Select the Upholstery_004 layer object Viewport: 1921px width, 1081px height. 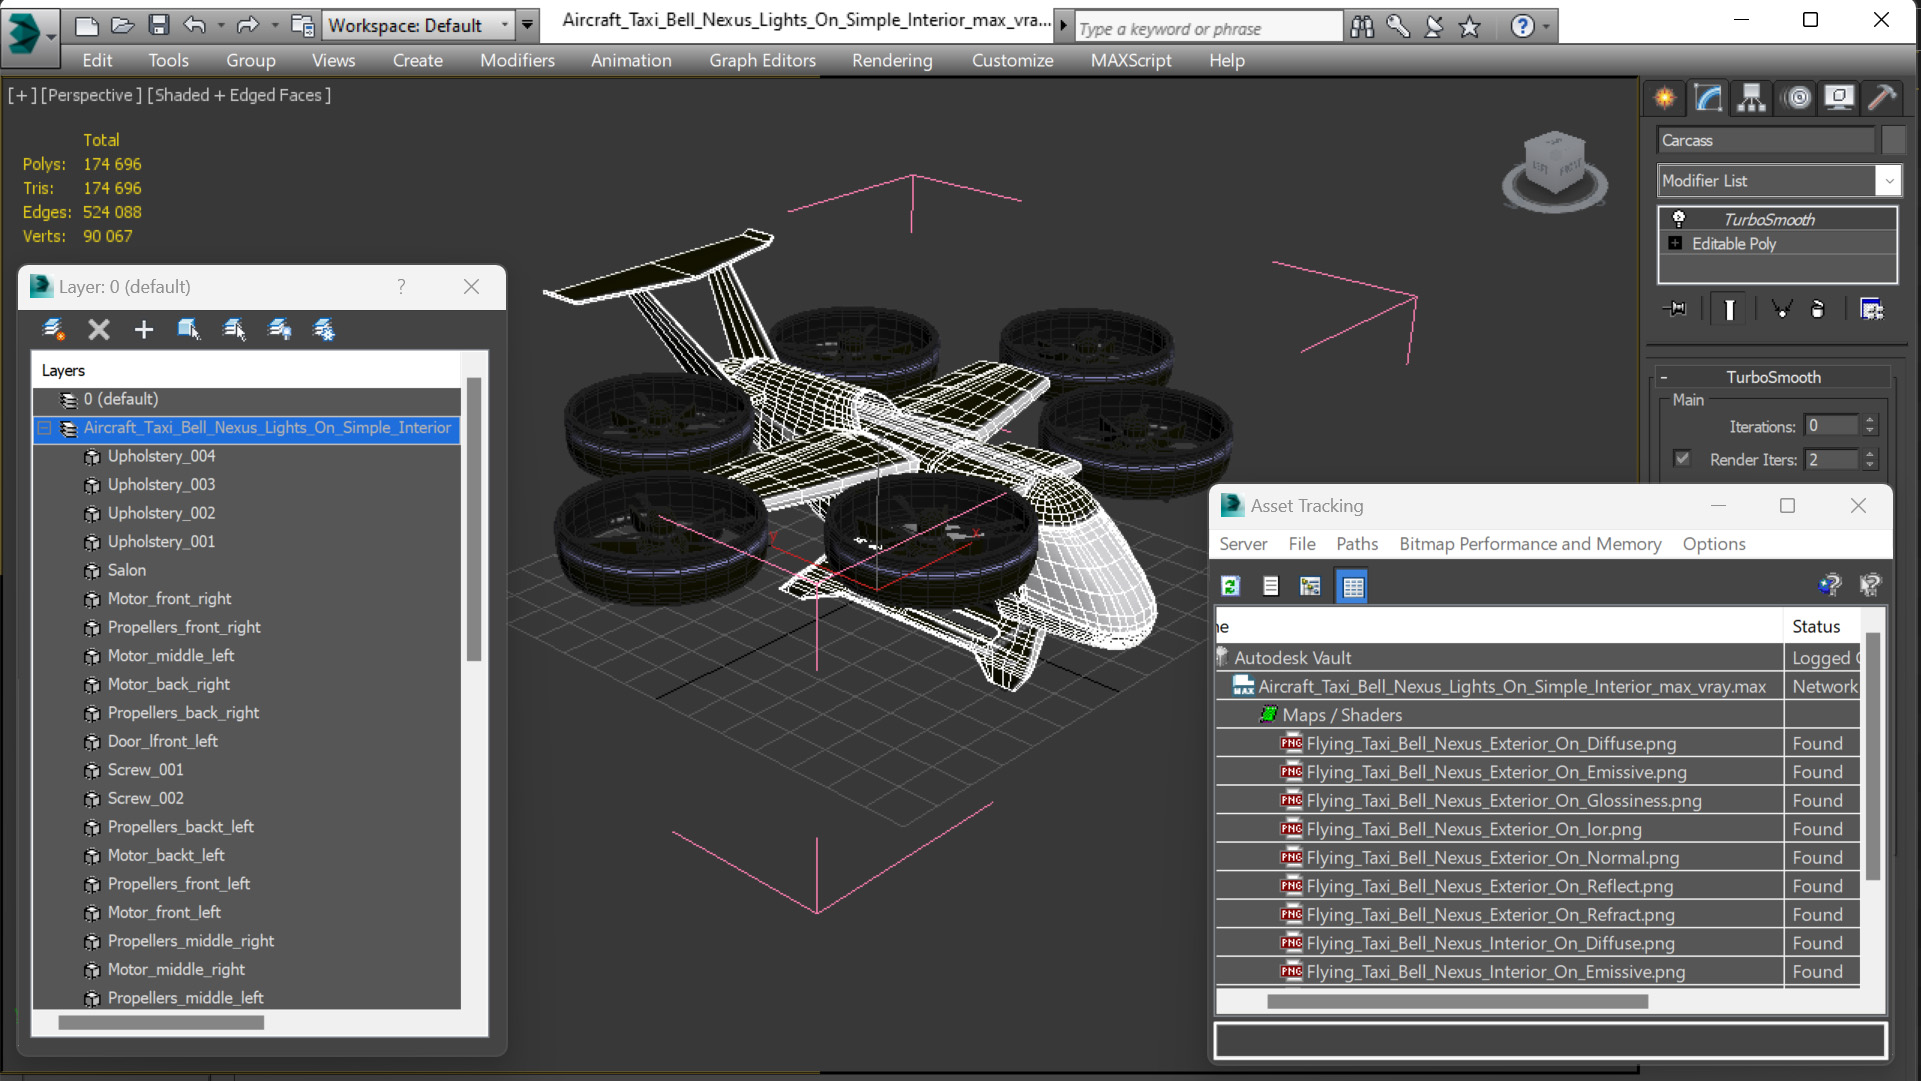click(x=160, y=456)
